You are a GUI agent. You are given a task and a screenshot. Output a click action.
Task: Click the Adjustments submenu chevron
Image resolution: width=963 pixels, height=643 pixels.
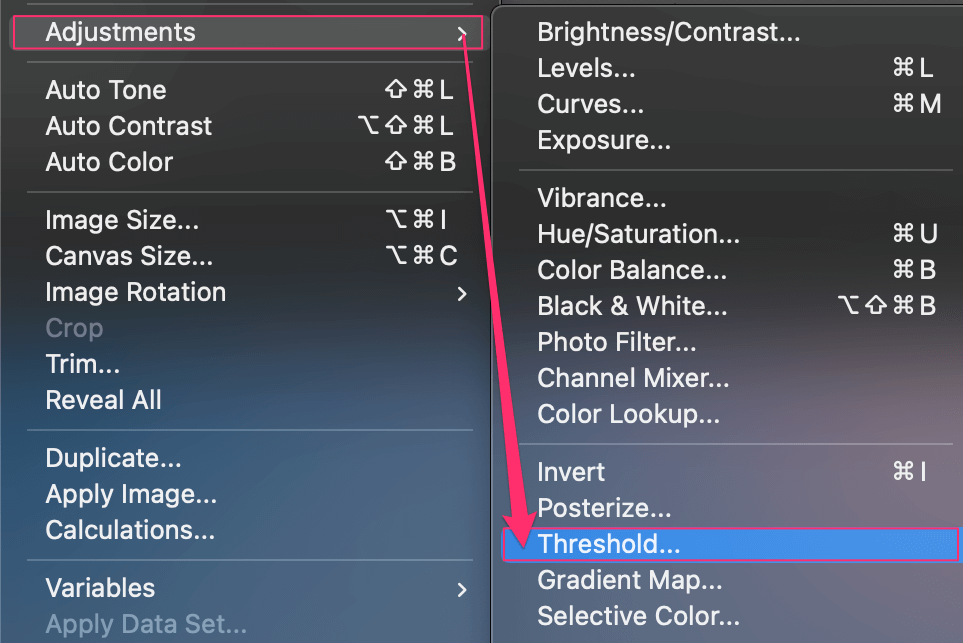[462, 33]
